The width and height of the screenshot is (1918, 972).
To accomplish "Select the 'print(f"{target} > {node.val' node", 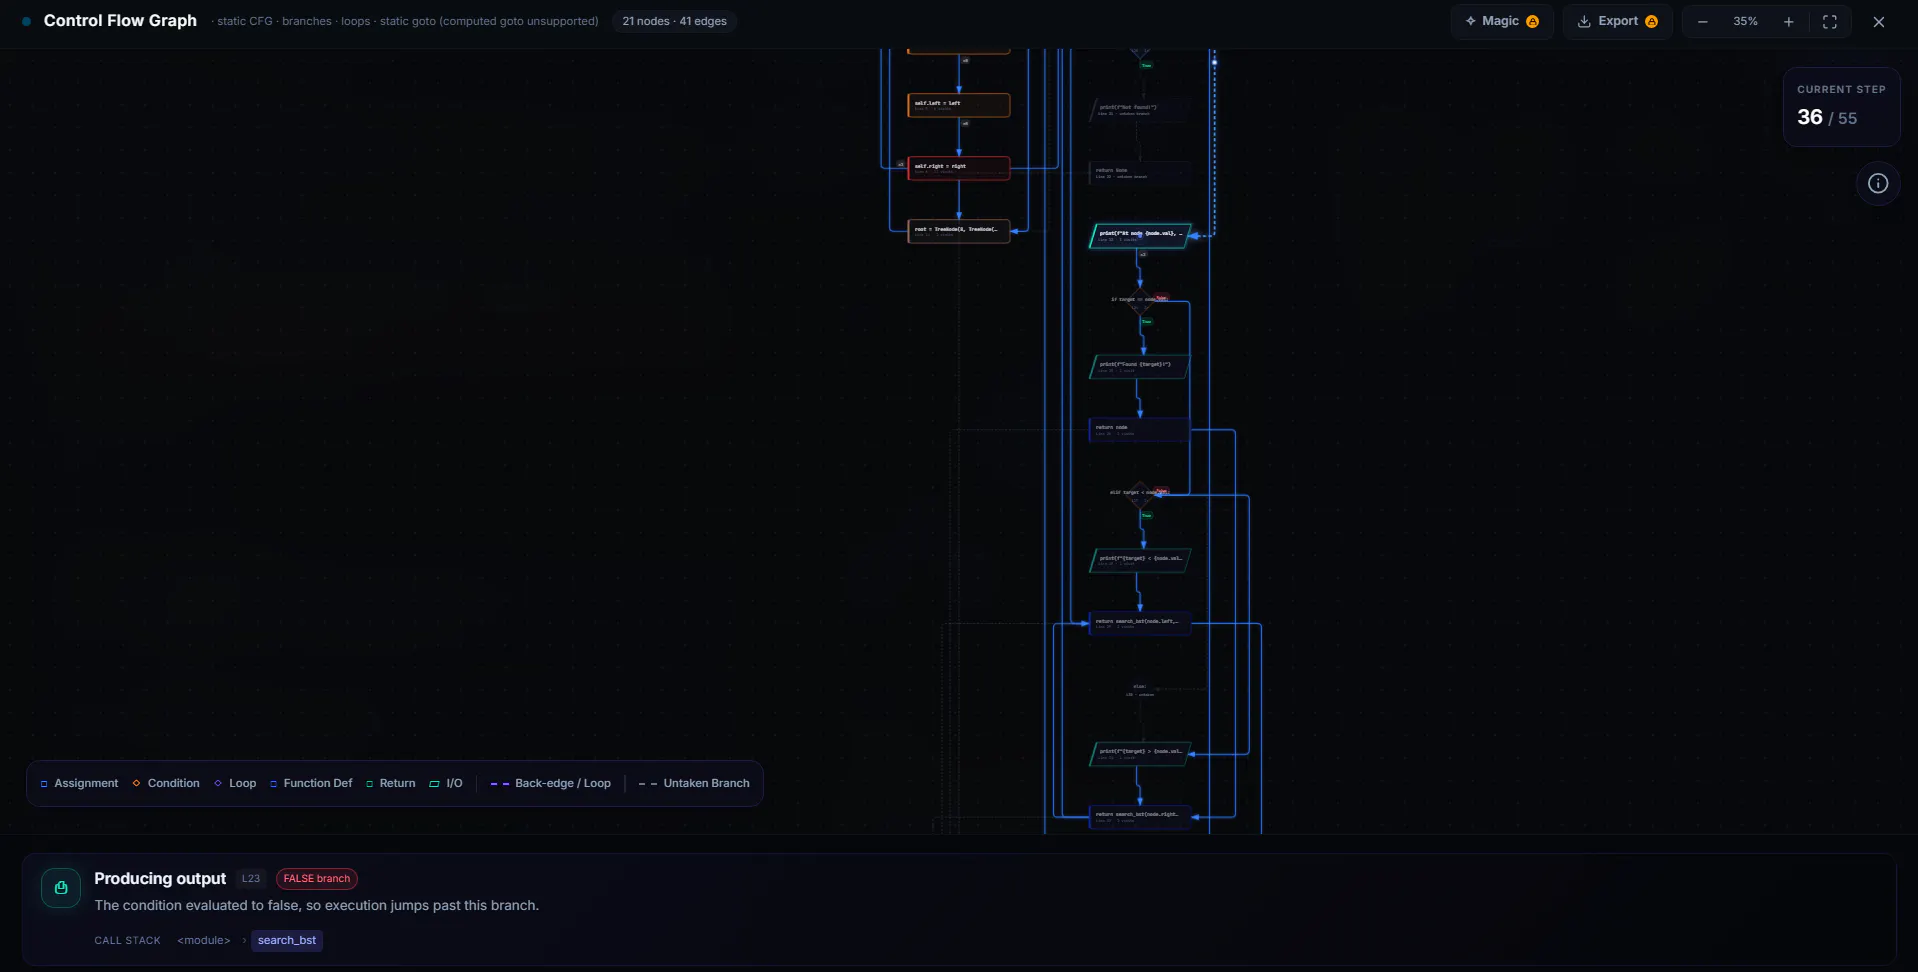I will coord(1139,754).
